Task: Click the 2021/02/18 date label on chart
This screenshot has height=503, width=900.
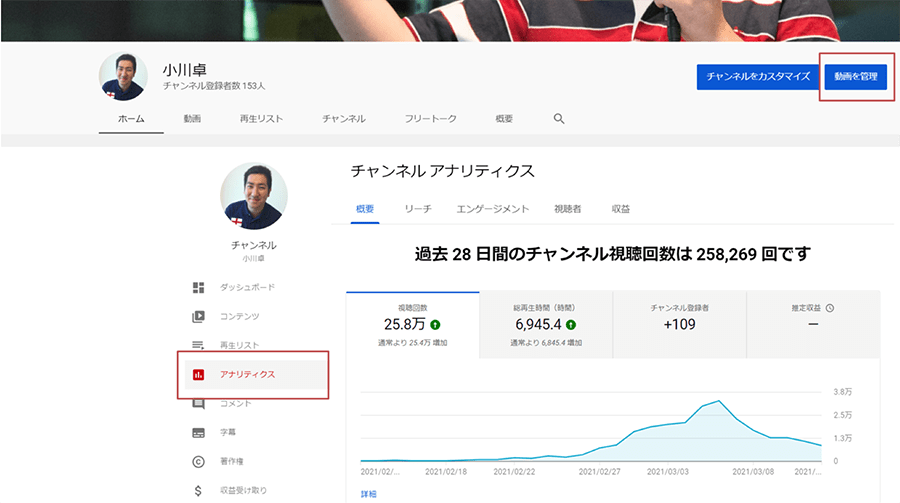Action: 446,471
